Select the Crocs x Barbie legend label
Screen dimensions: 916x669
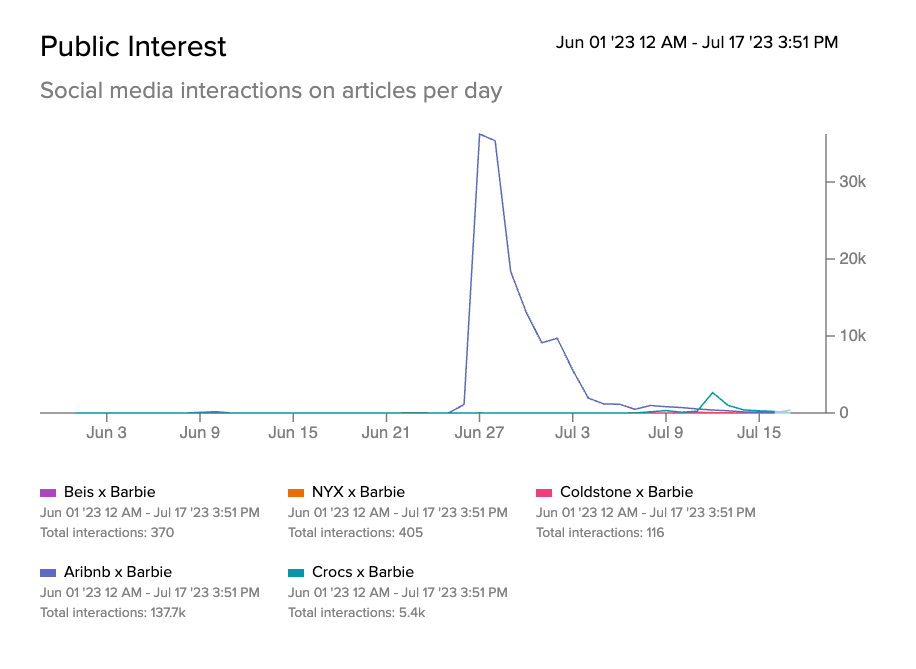[x=362, y=572]
